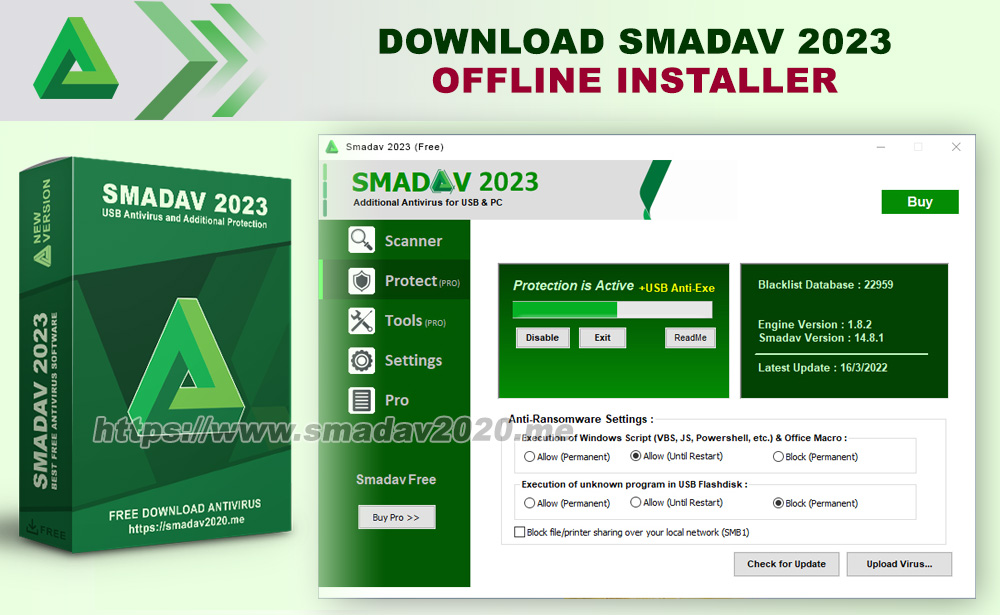Click the +USB Anti-Exe label
This screenshot has height=615, width=1000.
(677, 288)
